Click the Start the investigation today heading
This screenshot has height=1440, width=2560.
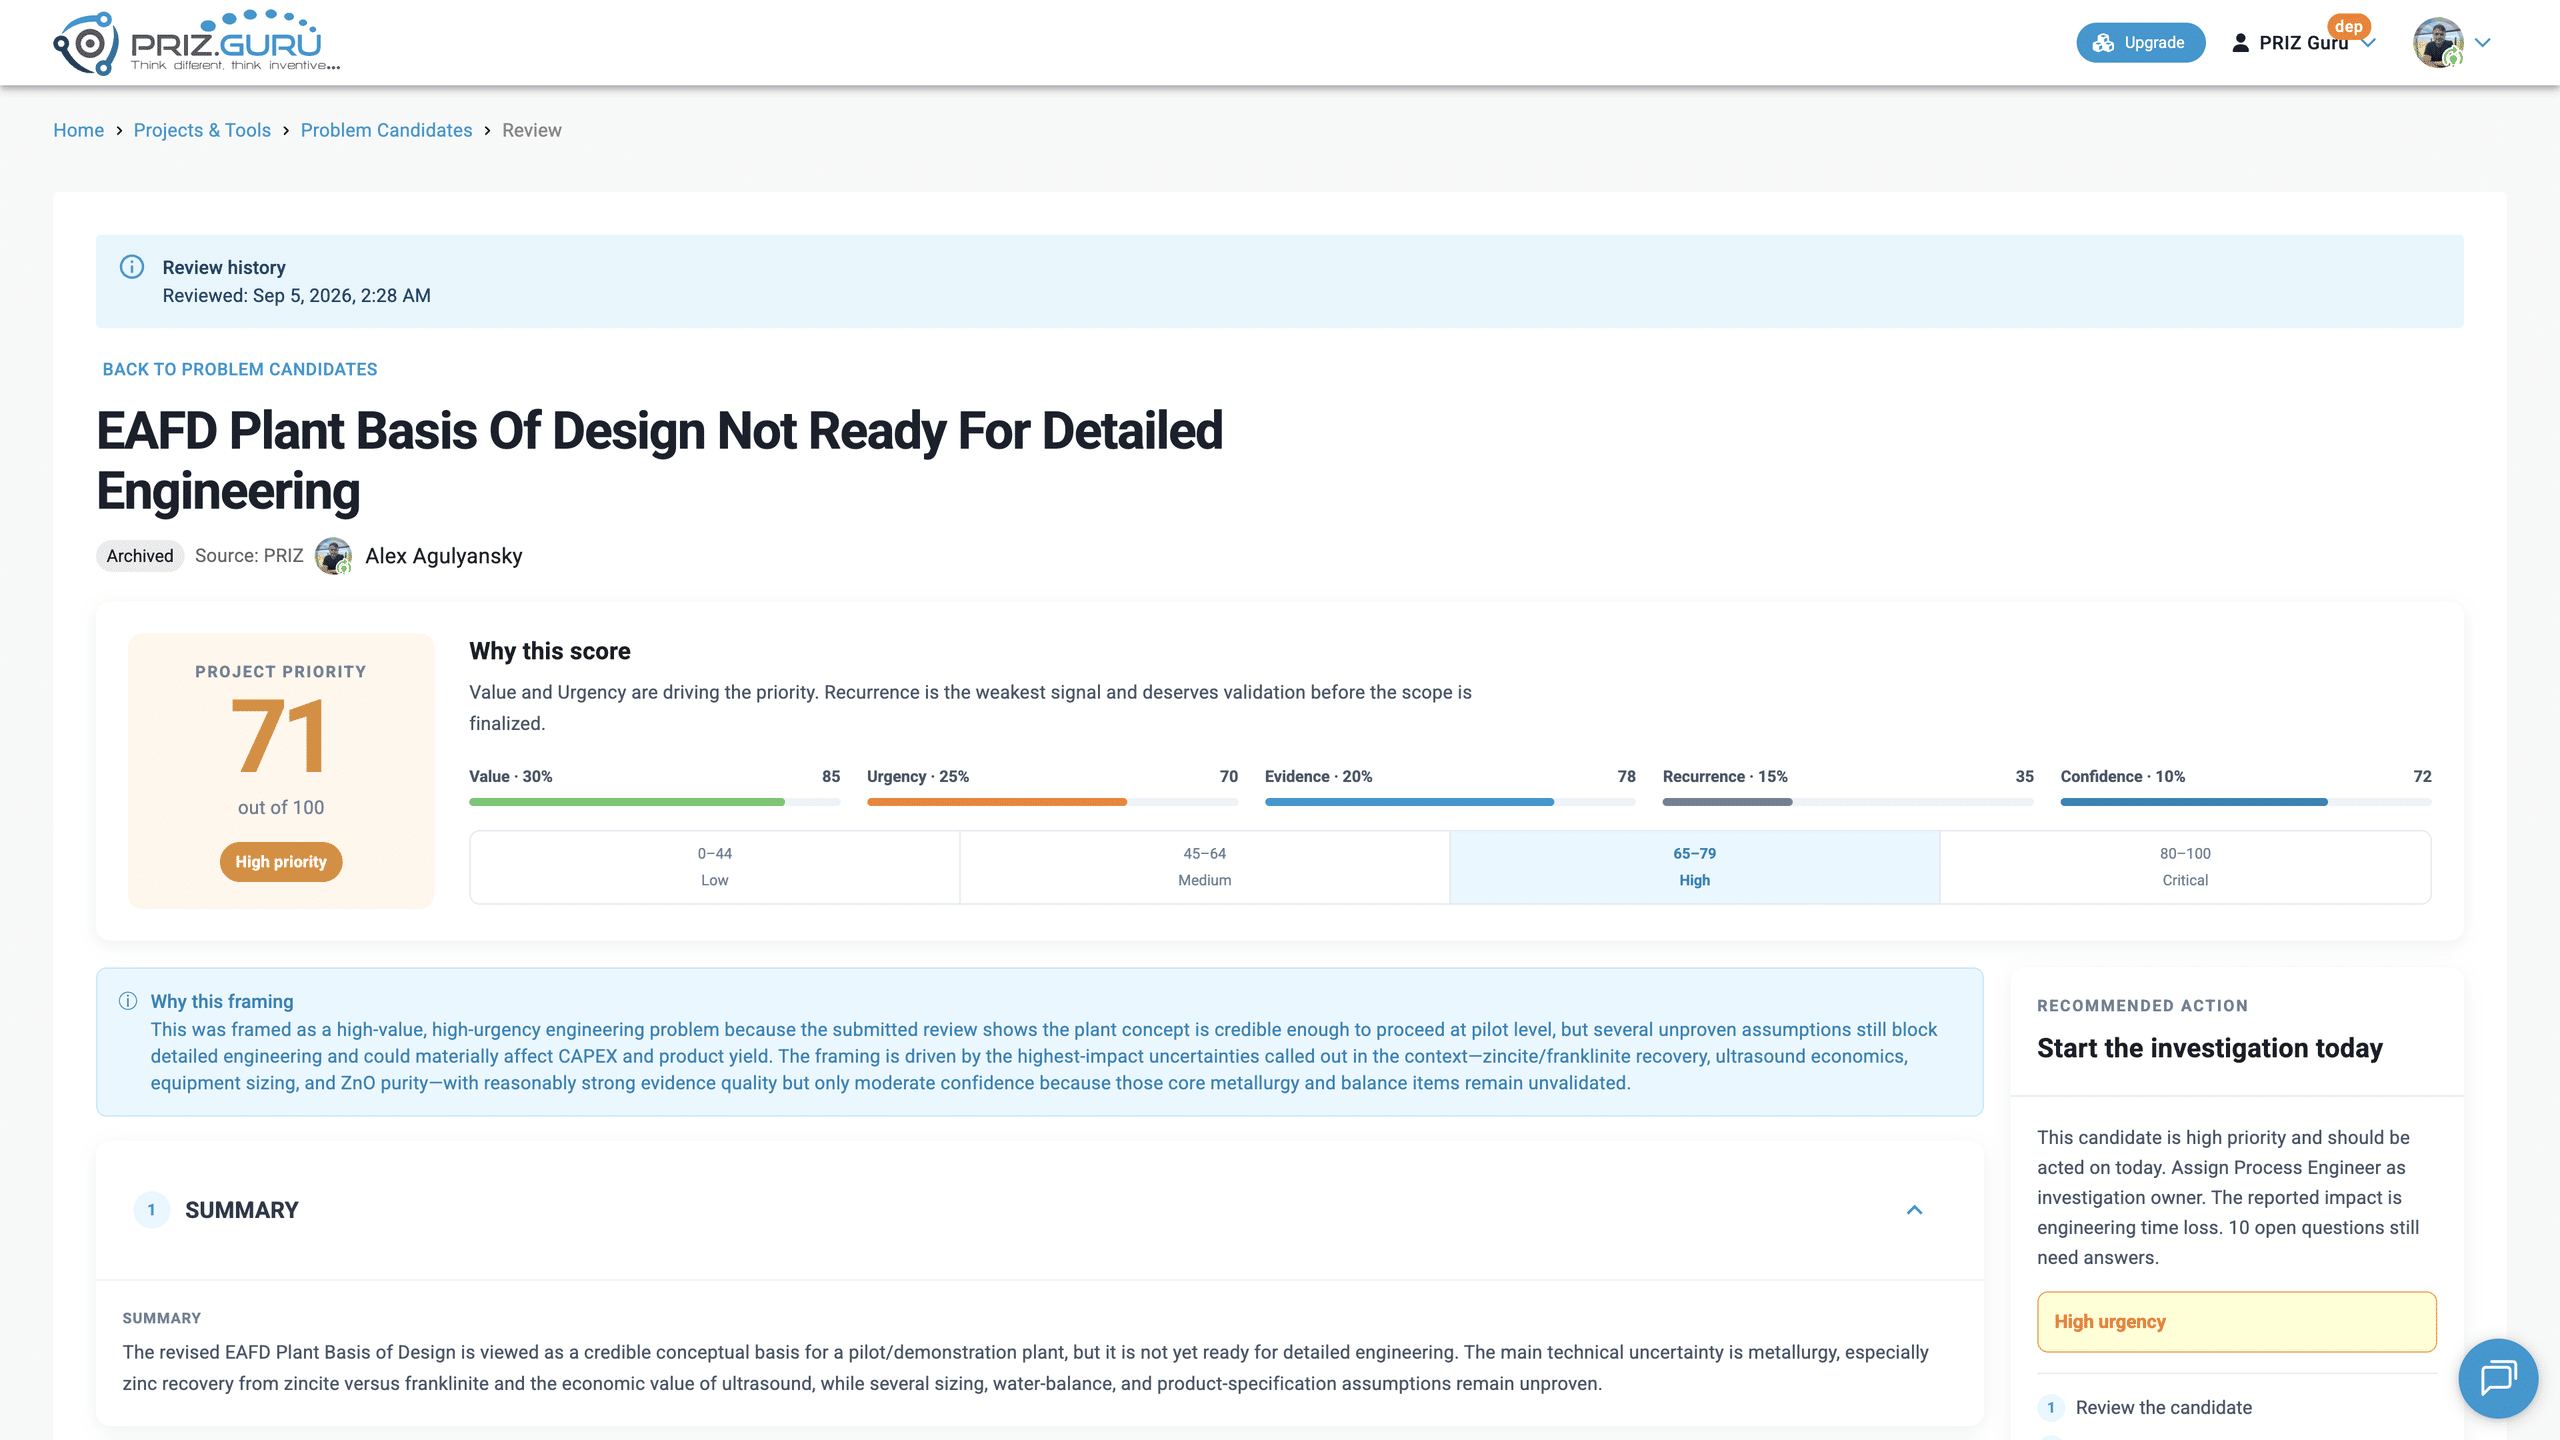2210,1048
